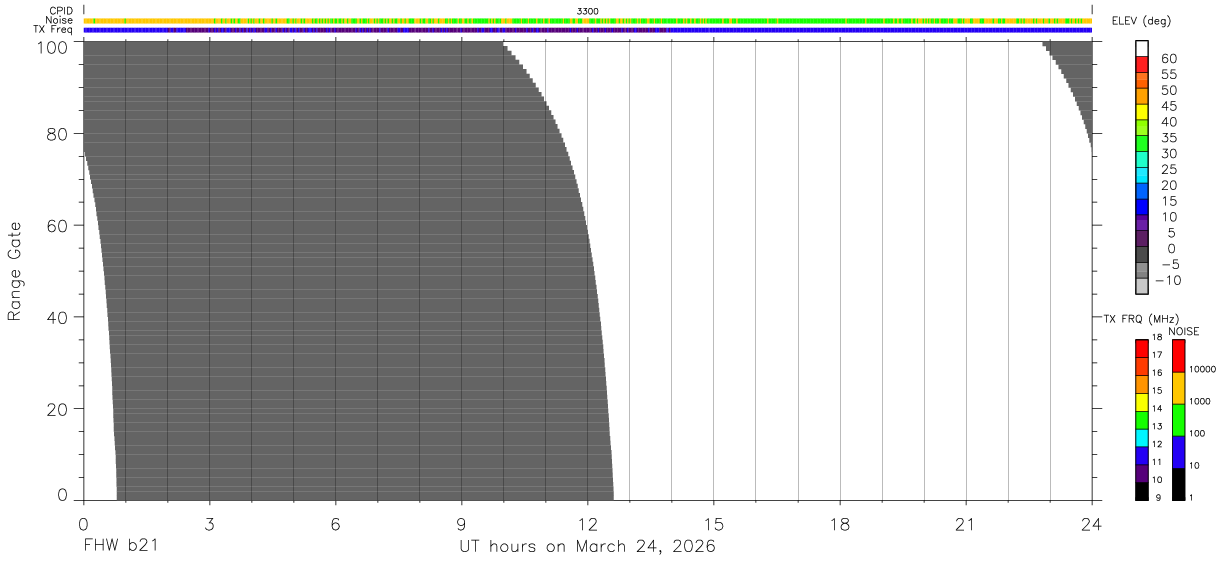
Task: Select the red ELEV swatch between 60 and 55
Action: 1142,64
